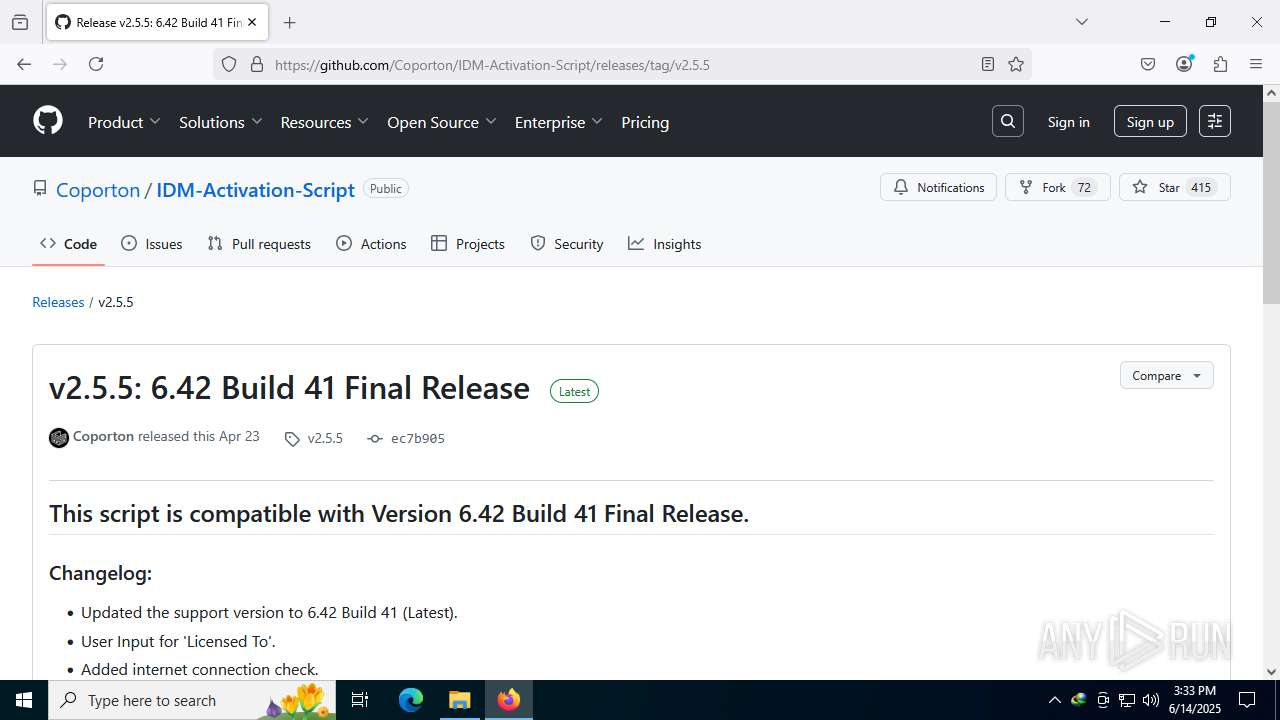Open the Firefox application menu
The image size is (1280, 720).
[x=1256, y=64]
